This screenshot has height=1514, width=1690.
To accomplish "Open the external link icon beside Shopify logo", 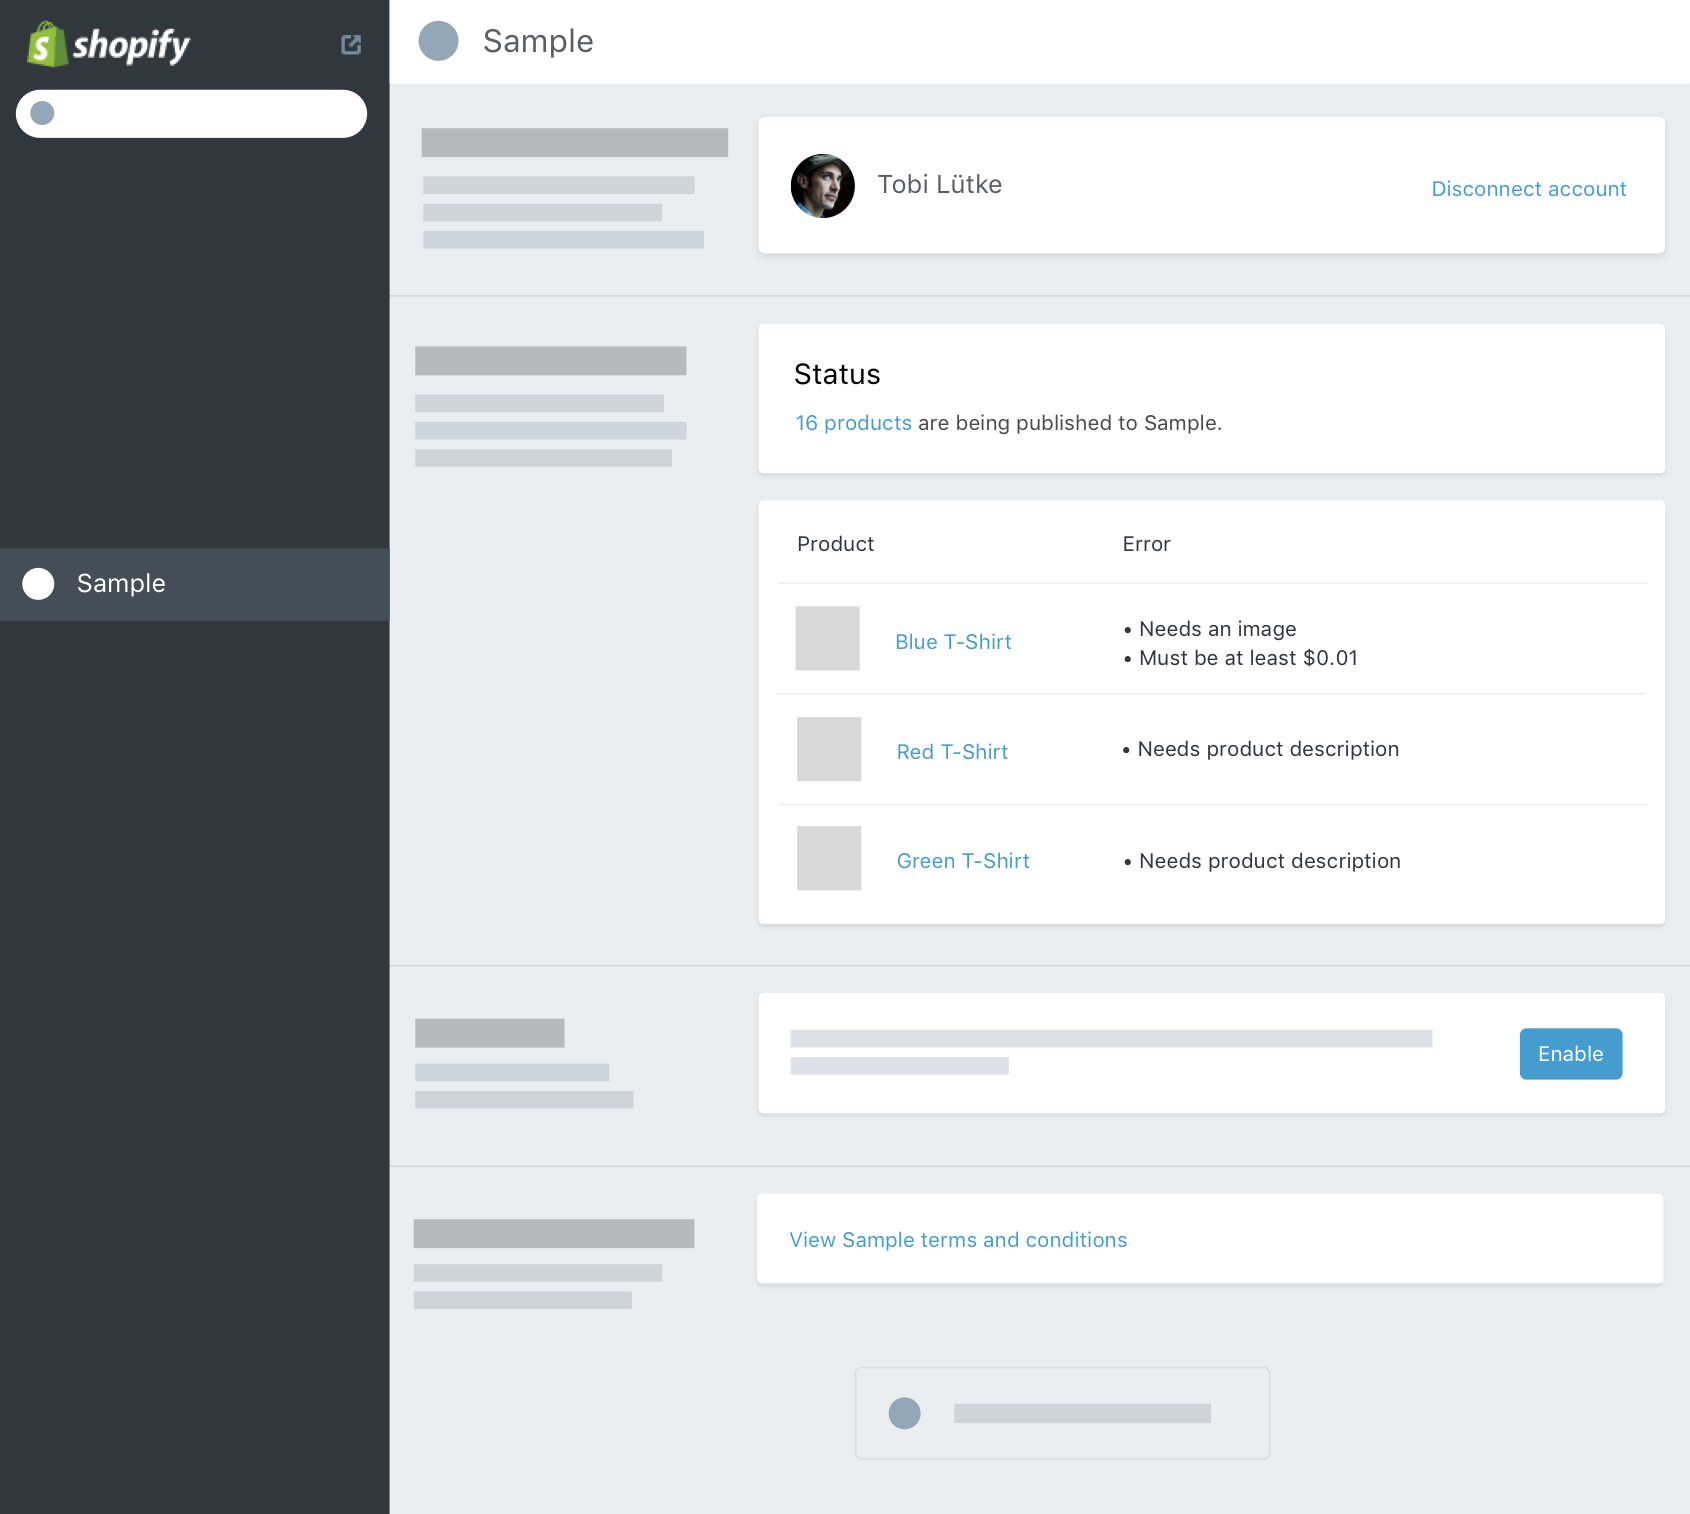I will 351,44.
